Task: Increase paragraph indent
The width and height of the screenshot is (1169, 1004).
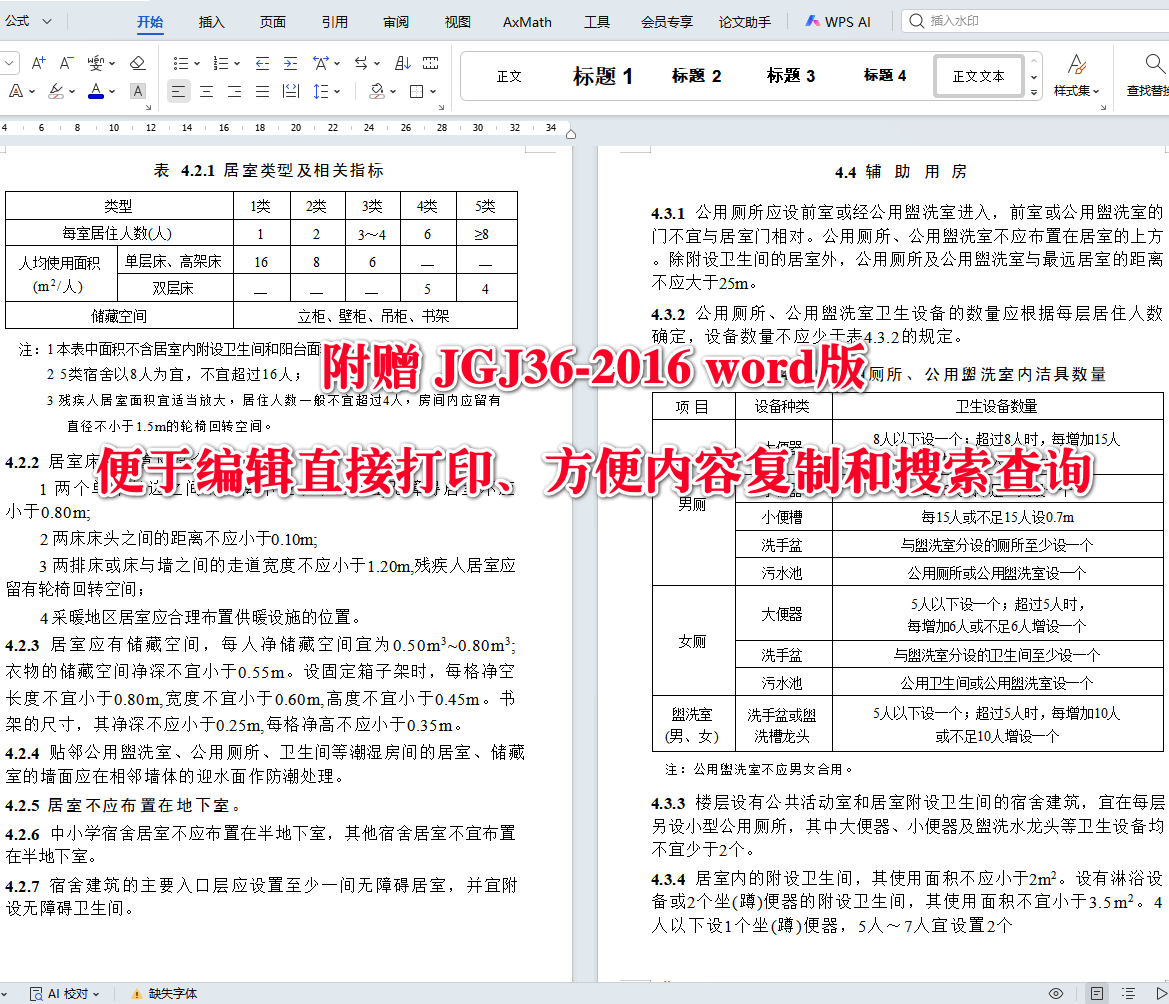Action: (x=290, y=63)
